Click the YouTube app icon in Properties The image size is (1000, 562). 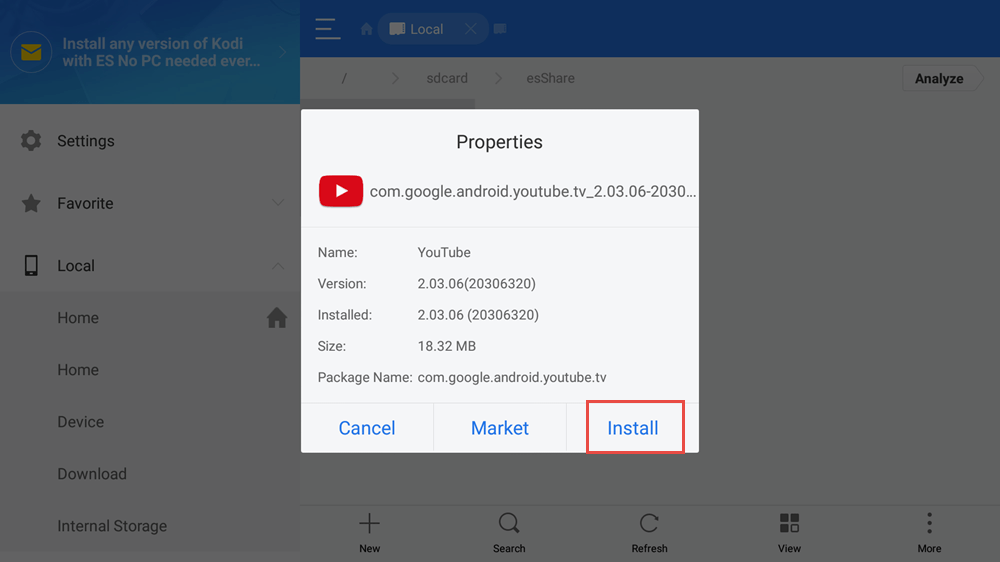click(x=341, y=191)
